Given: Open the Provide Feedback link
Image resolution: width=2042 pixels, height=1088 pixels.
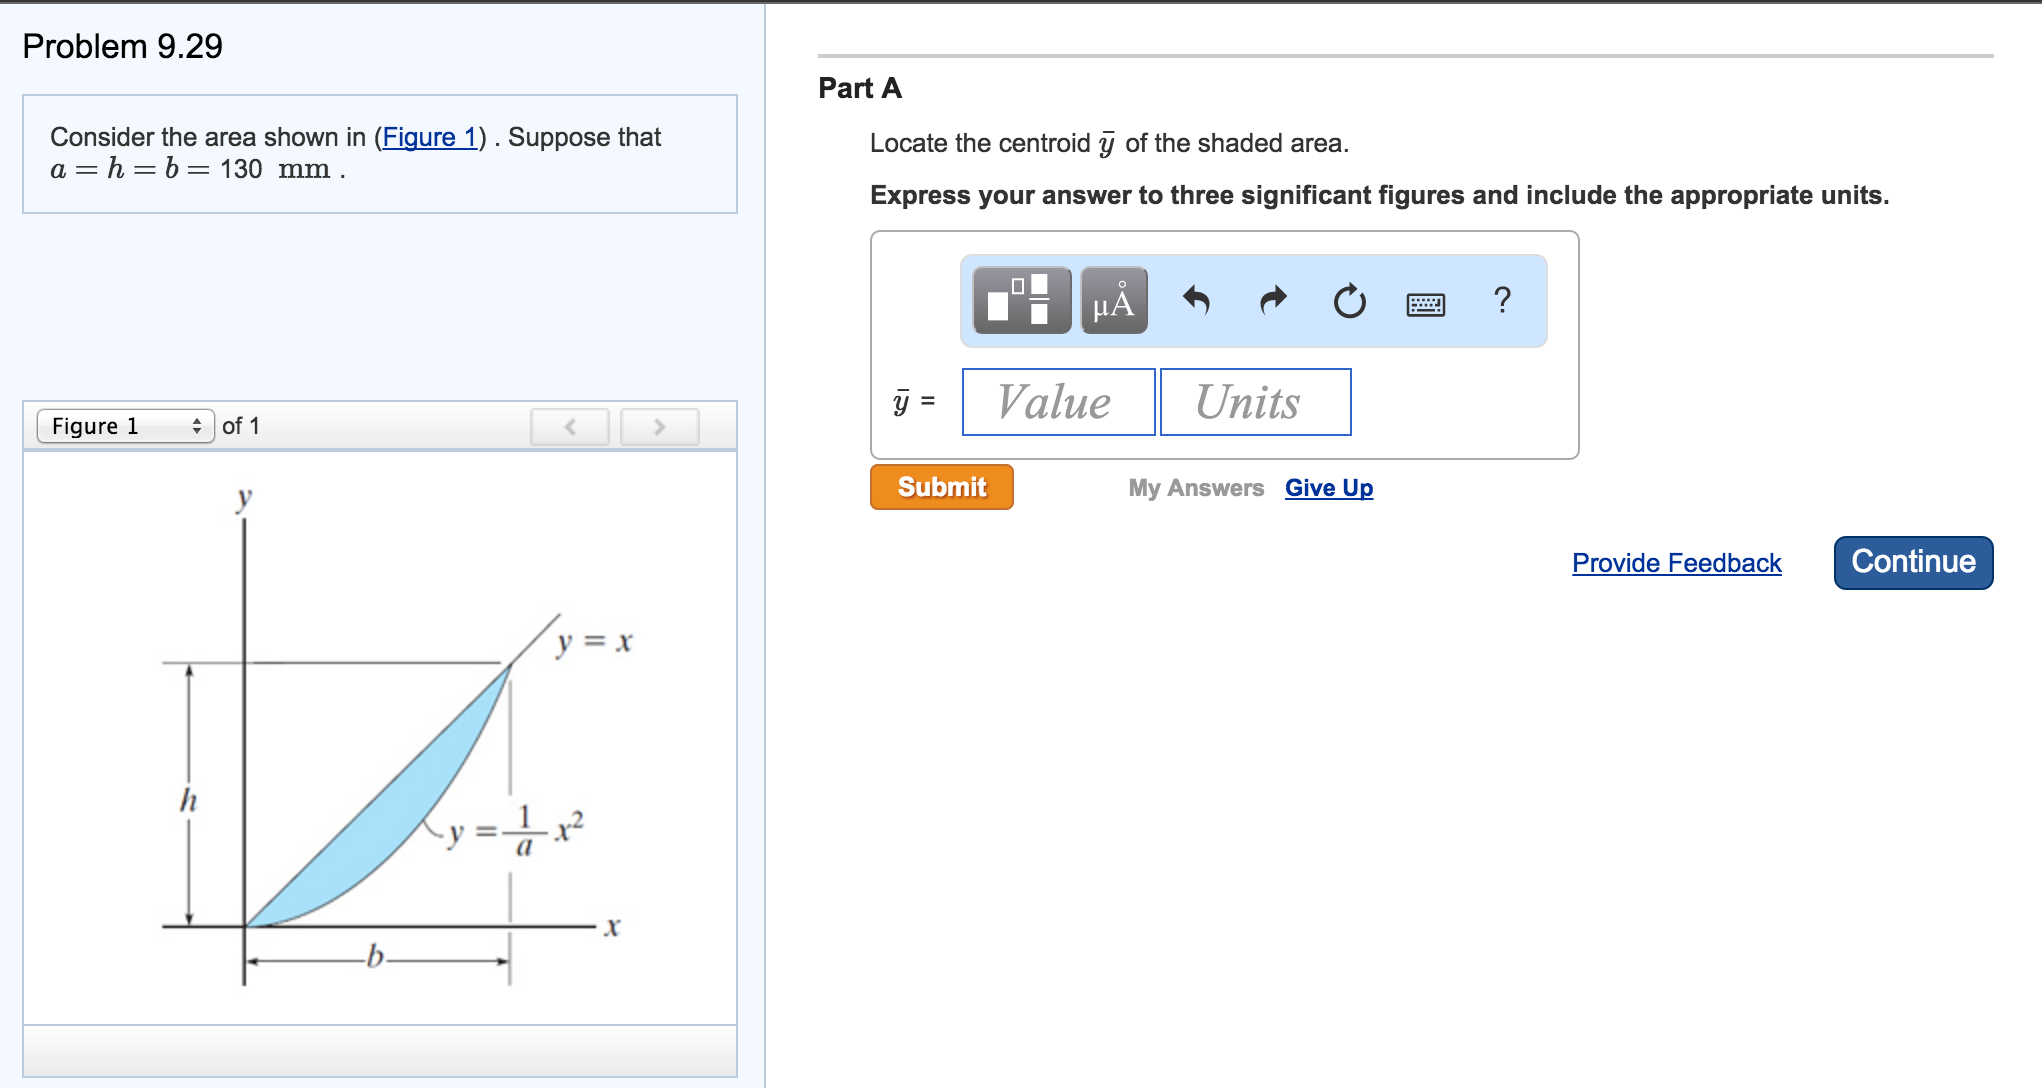Looking at the screenshot, I should pos(1676,563).
